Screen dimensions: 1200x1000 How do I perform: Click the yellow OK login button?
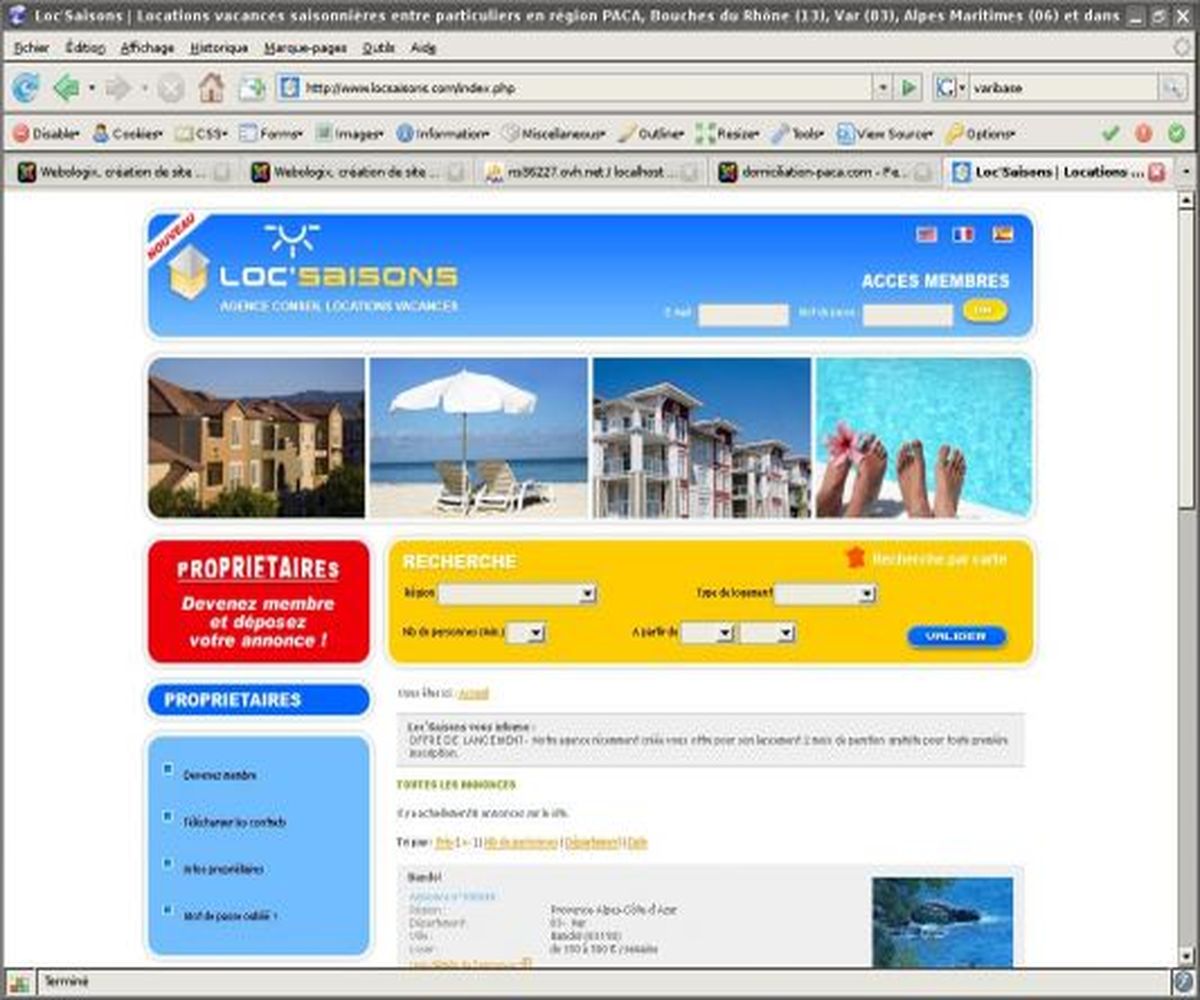[985, 311]
